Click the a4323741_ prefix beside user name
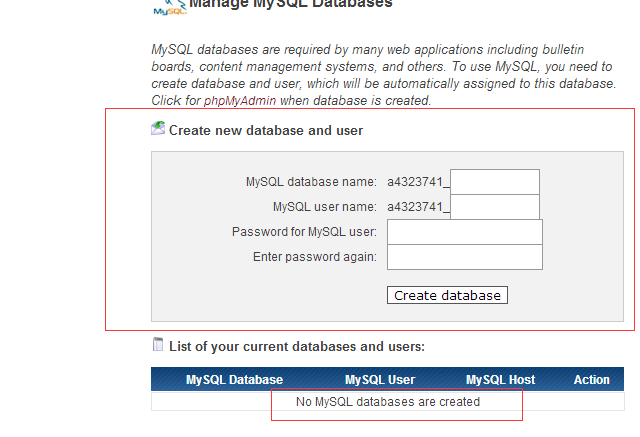 point(418,207)
